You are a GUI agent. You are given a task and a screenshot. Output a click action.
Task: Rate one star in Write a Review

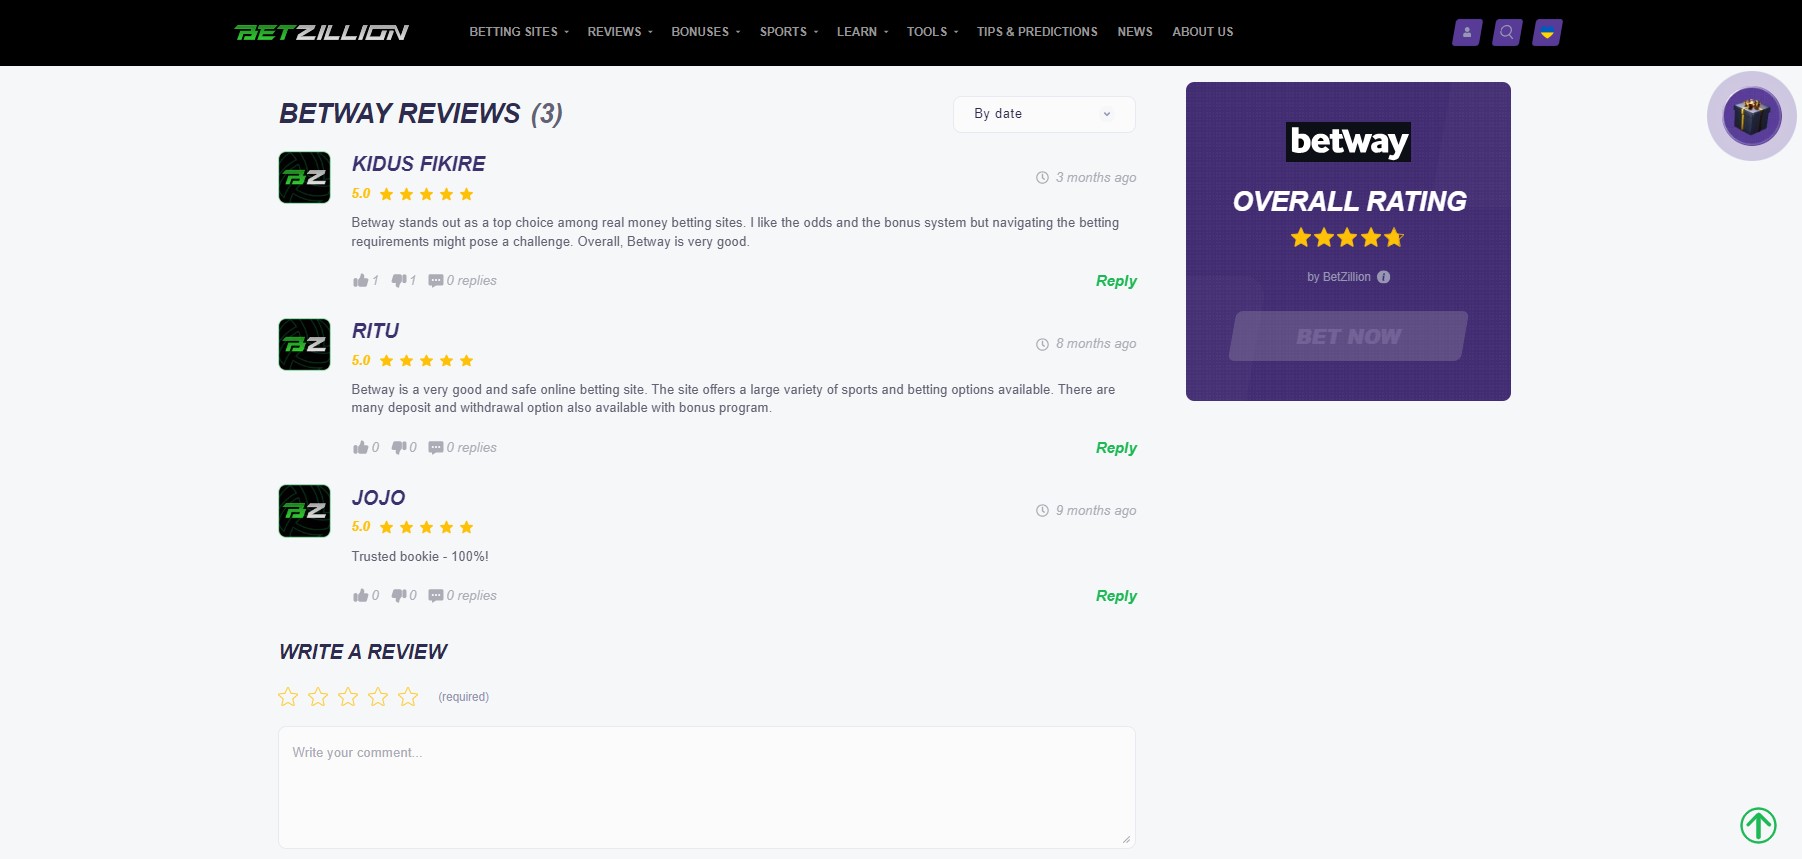tap(288, 697)
